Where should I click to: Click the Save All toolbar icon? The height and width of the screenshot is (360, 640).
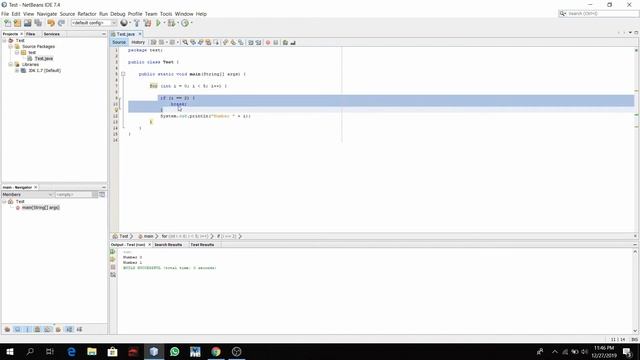pyautogui.click(x=38, y=23)
